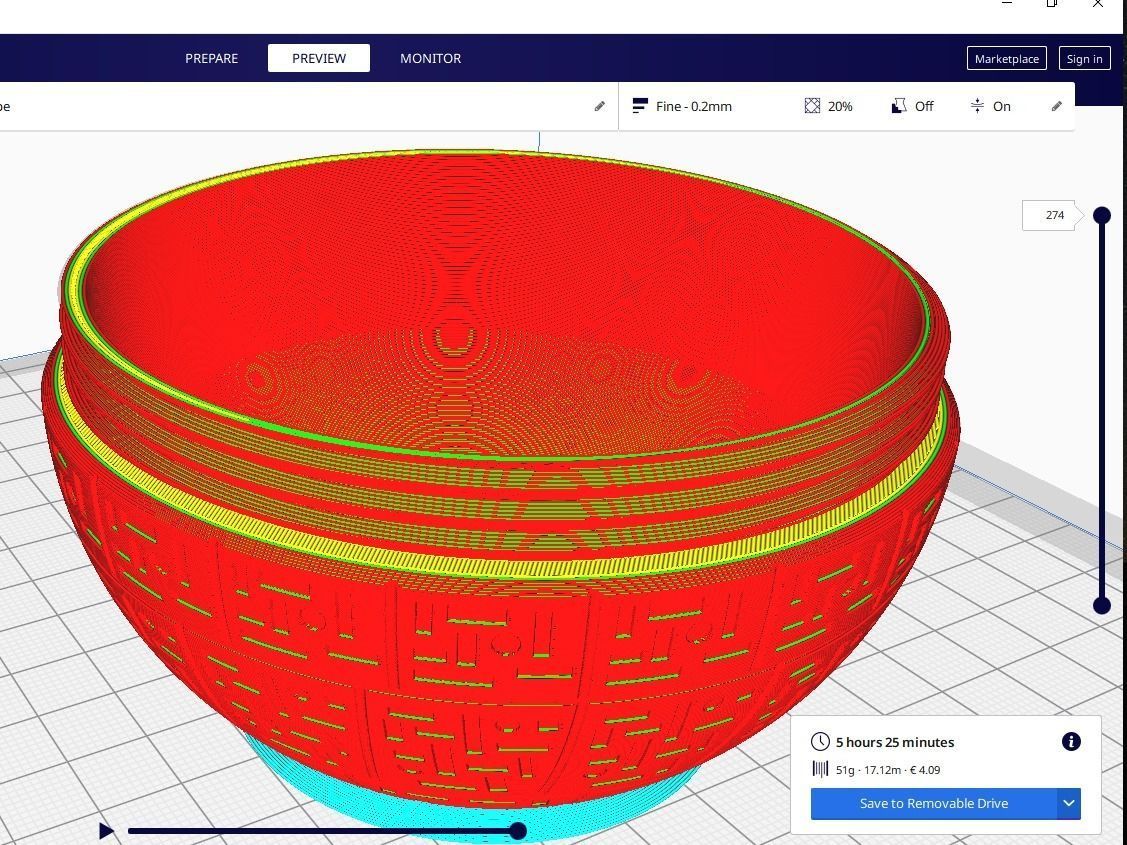The image size is (1127, 845).
Task: Click the adhesion On label
Action: [x=1002, y=106]
